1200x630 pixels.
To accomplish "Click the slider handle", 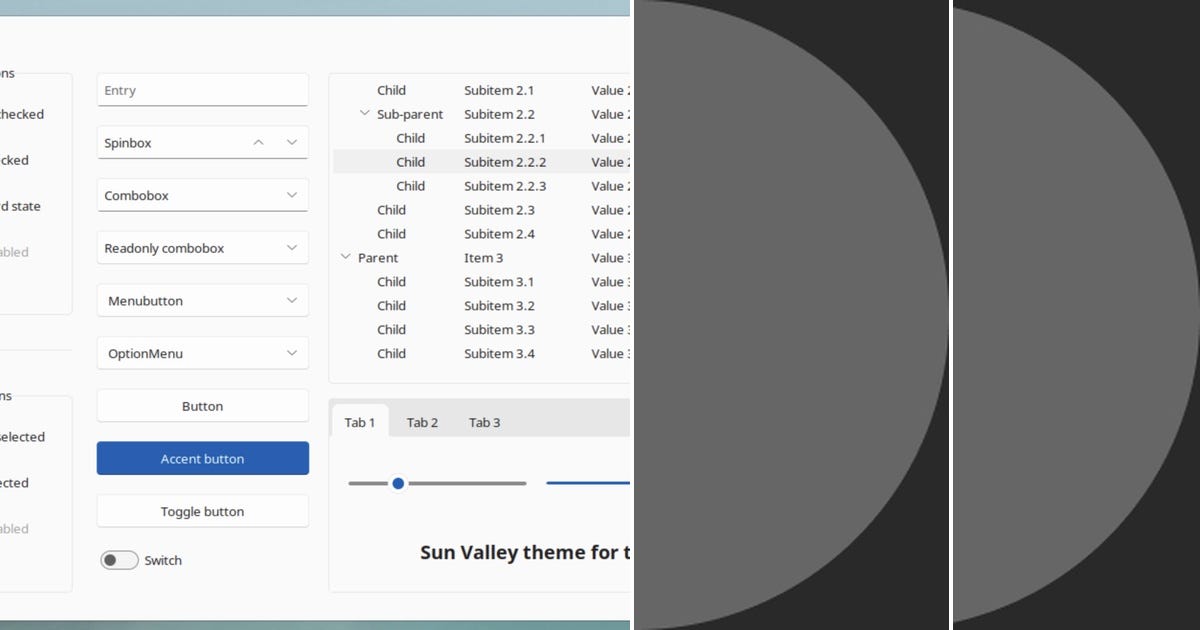I will click(398, 483).
